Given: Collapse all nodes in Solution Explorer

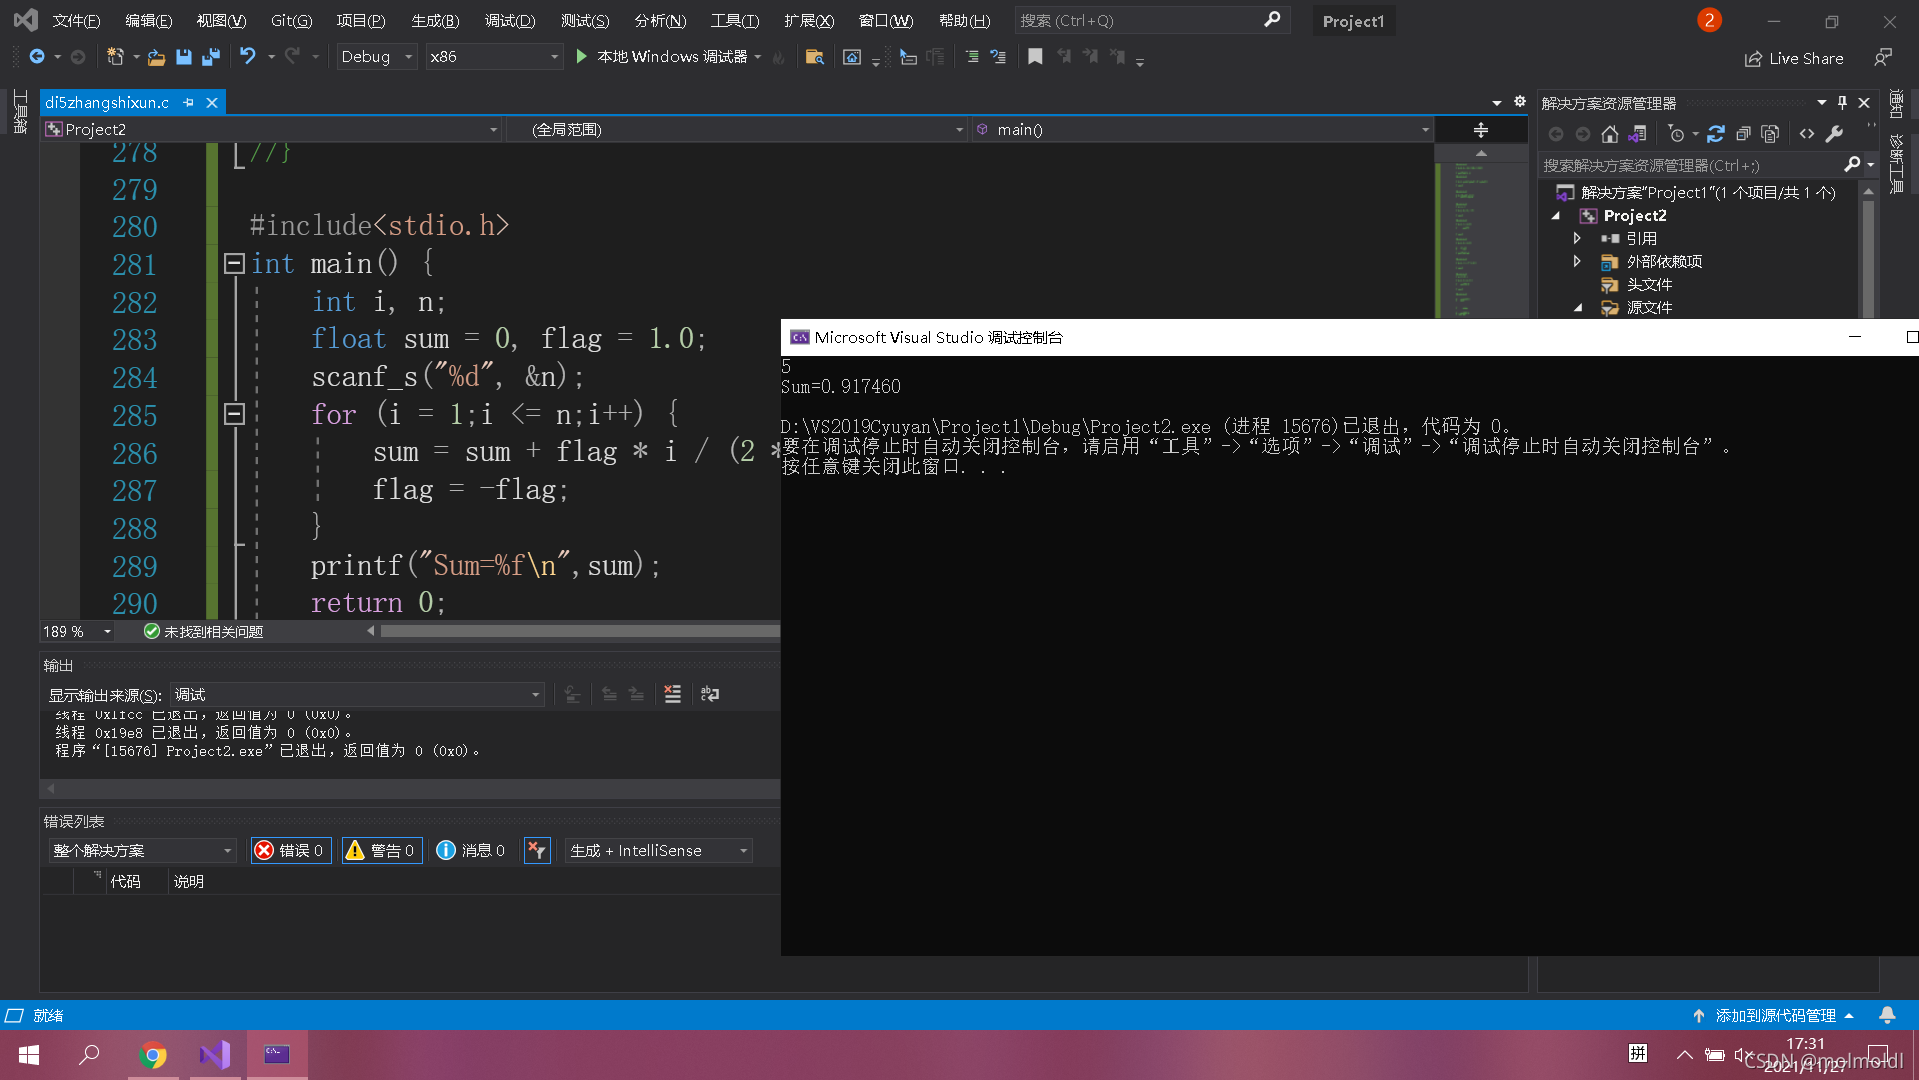Looking at the screenshot, I should 1743,134.
